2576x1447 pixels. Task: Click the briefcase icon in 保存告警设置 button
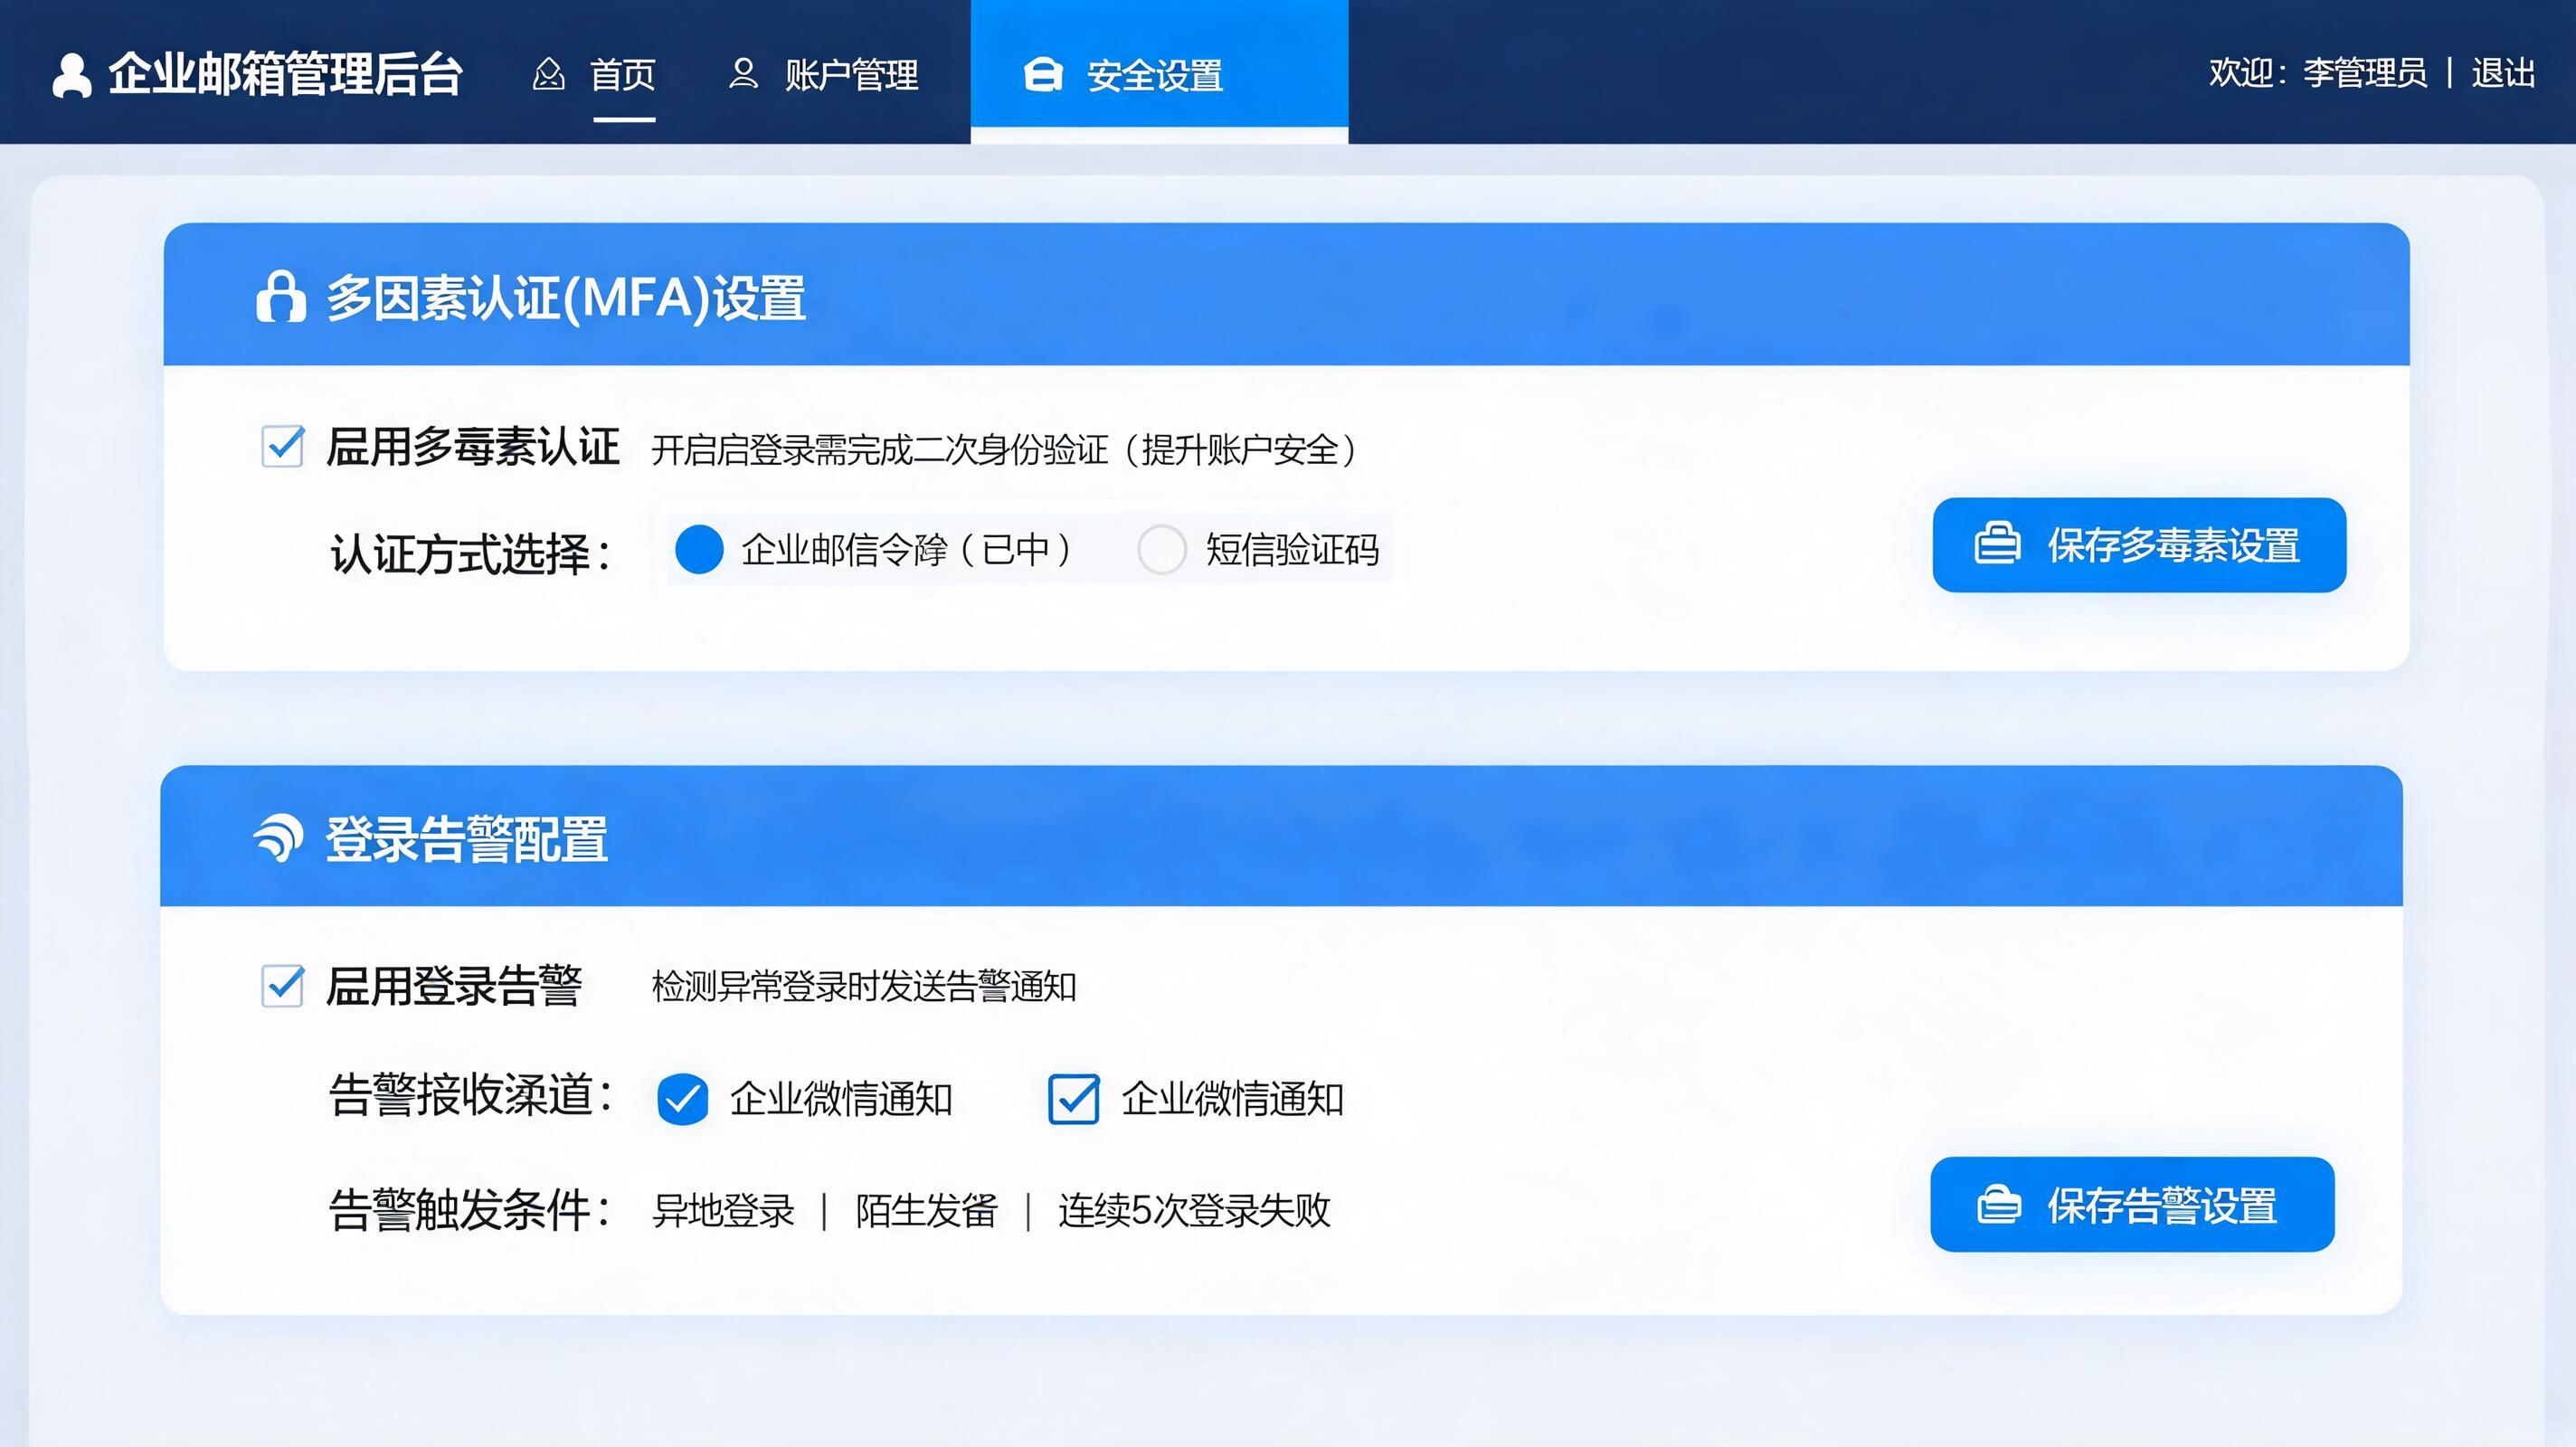[1999, 1204]
